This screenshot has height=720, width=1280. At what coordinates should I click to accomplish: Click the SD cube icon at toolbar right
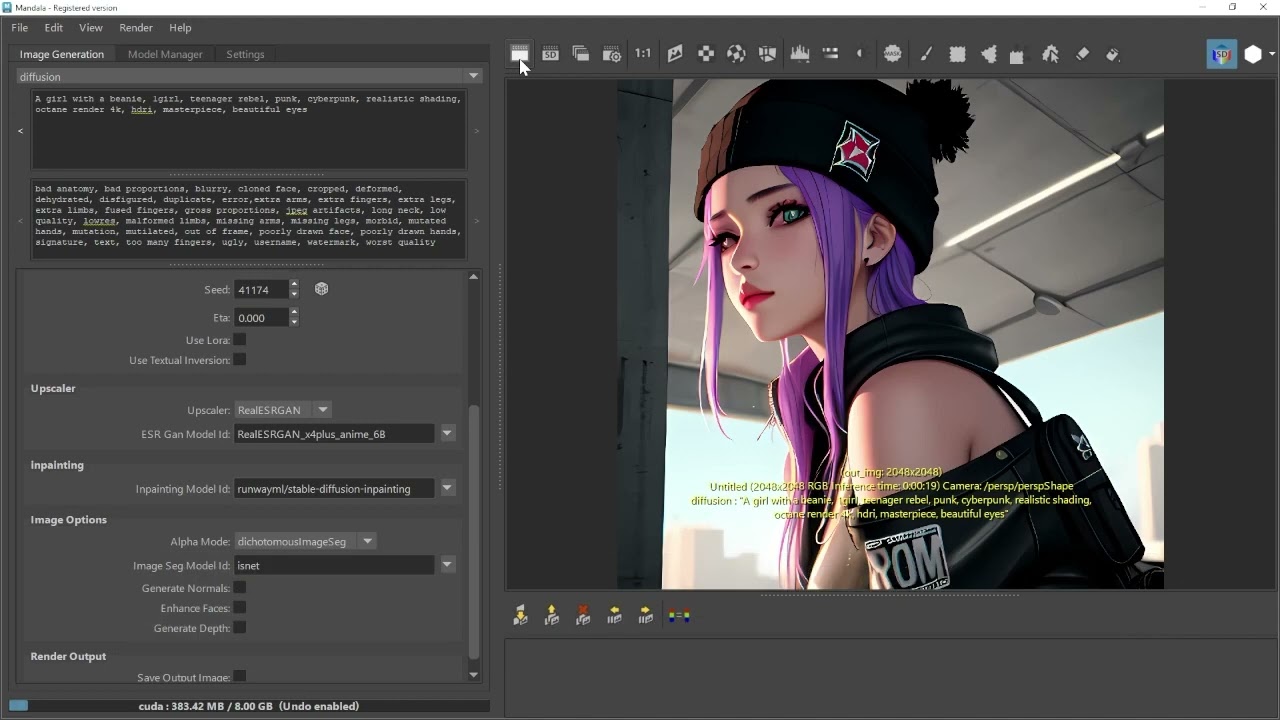[x=1221, y=55]
